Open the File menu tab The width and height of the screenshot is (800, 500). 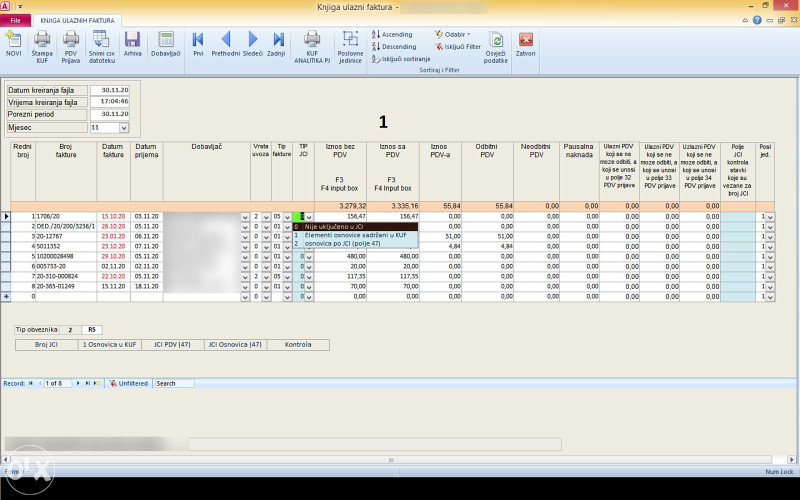(16, 20)
